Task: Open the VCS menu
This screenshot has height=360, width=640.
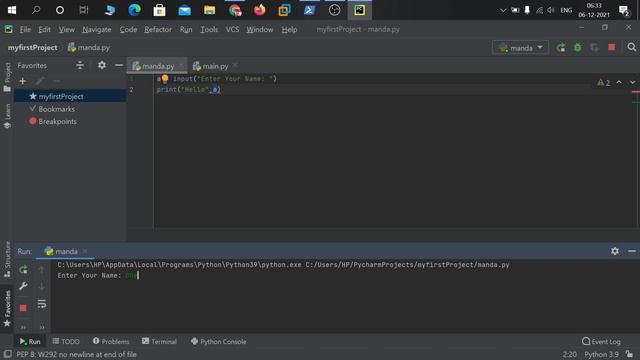Action: pos(232,29)
